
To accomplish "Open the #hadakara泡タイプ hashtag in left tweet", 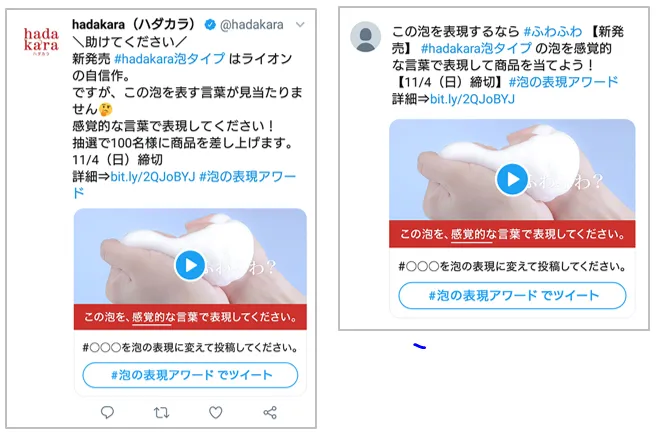I will [x=170, y=59].
